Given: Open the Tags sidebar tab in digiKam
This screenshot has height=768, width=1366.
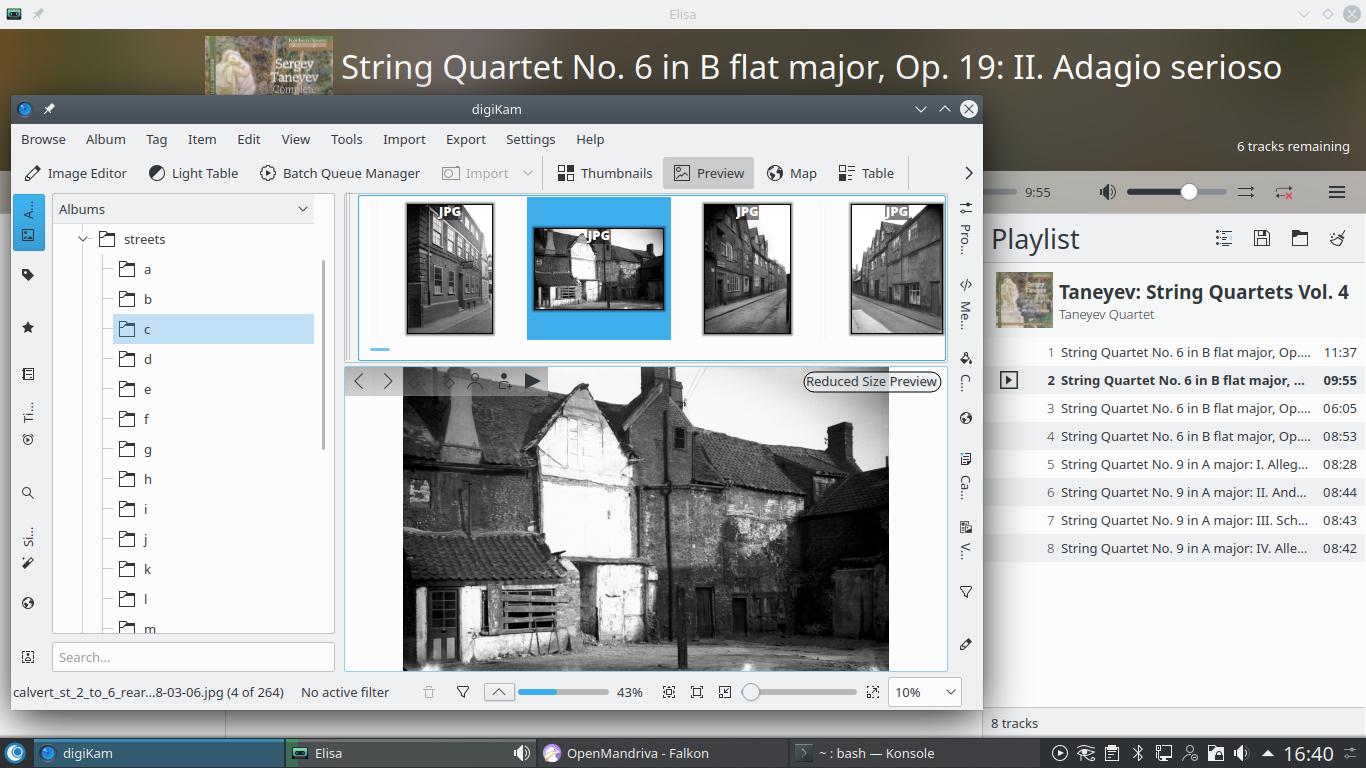Looking at the screenshot, I should pyautogui.click(x=28, y=275).
